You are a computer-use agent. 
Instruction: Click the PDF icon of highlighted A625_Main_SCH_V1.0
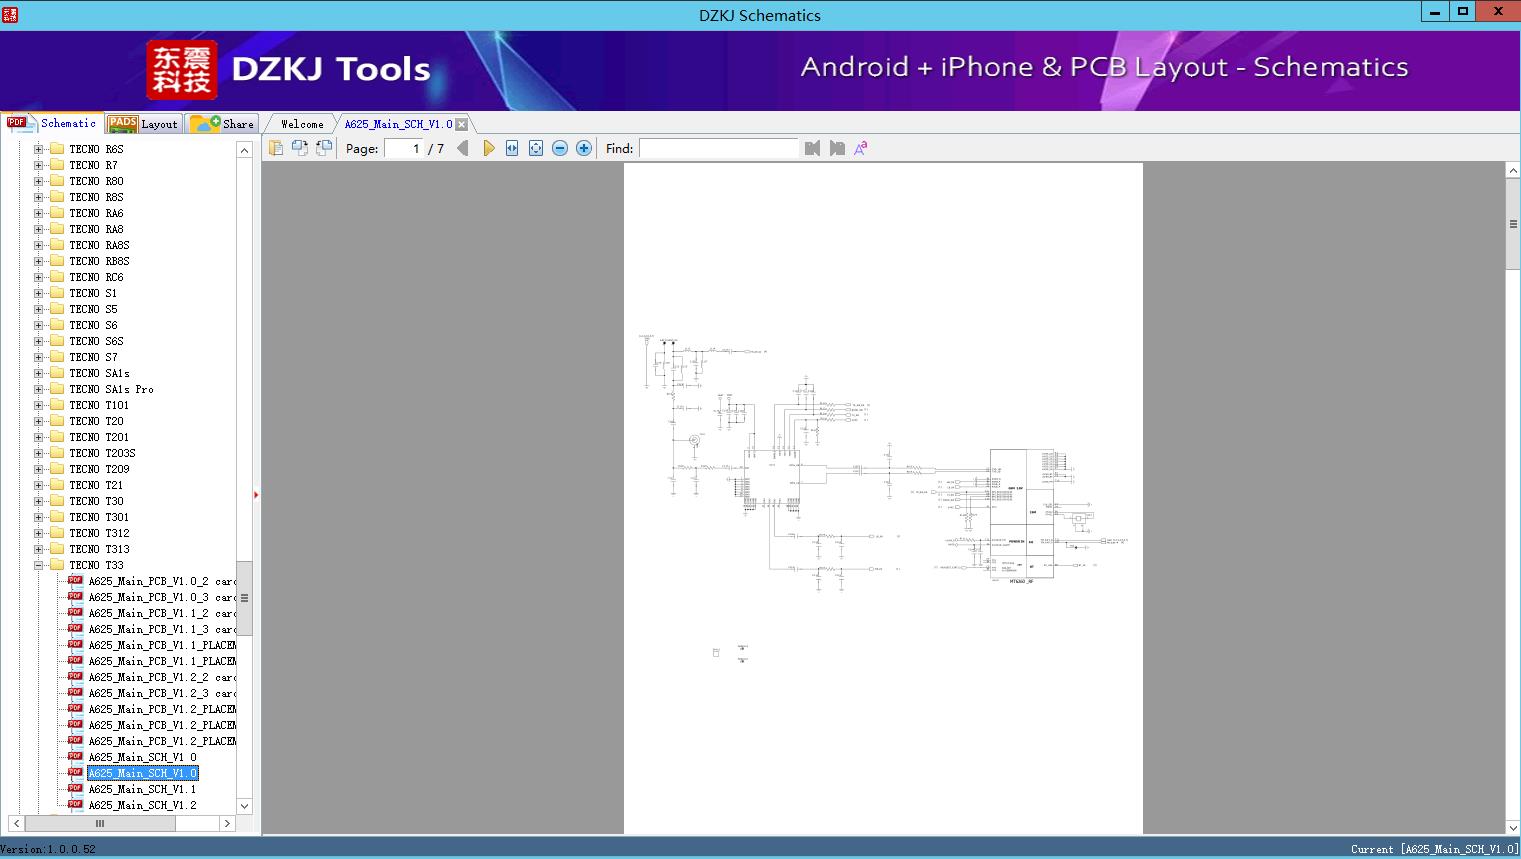(x=75, y=772)
